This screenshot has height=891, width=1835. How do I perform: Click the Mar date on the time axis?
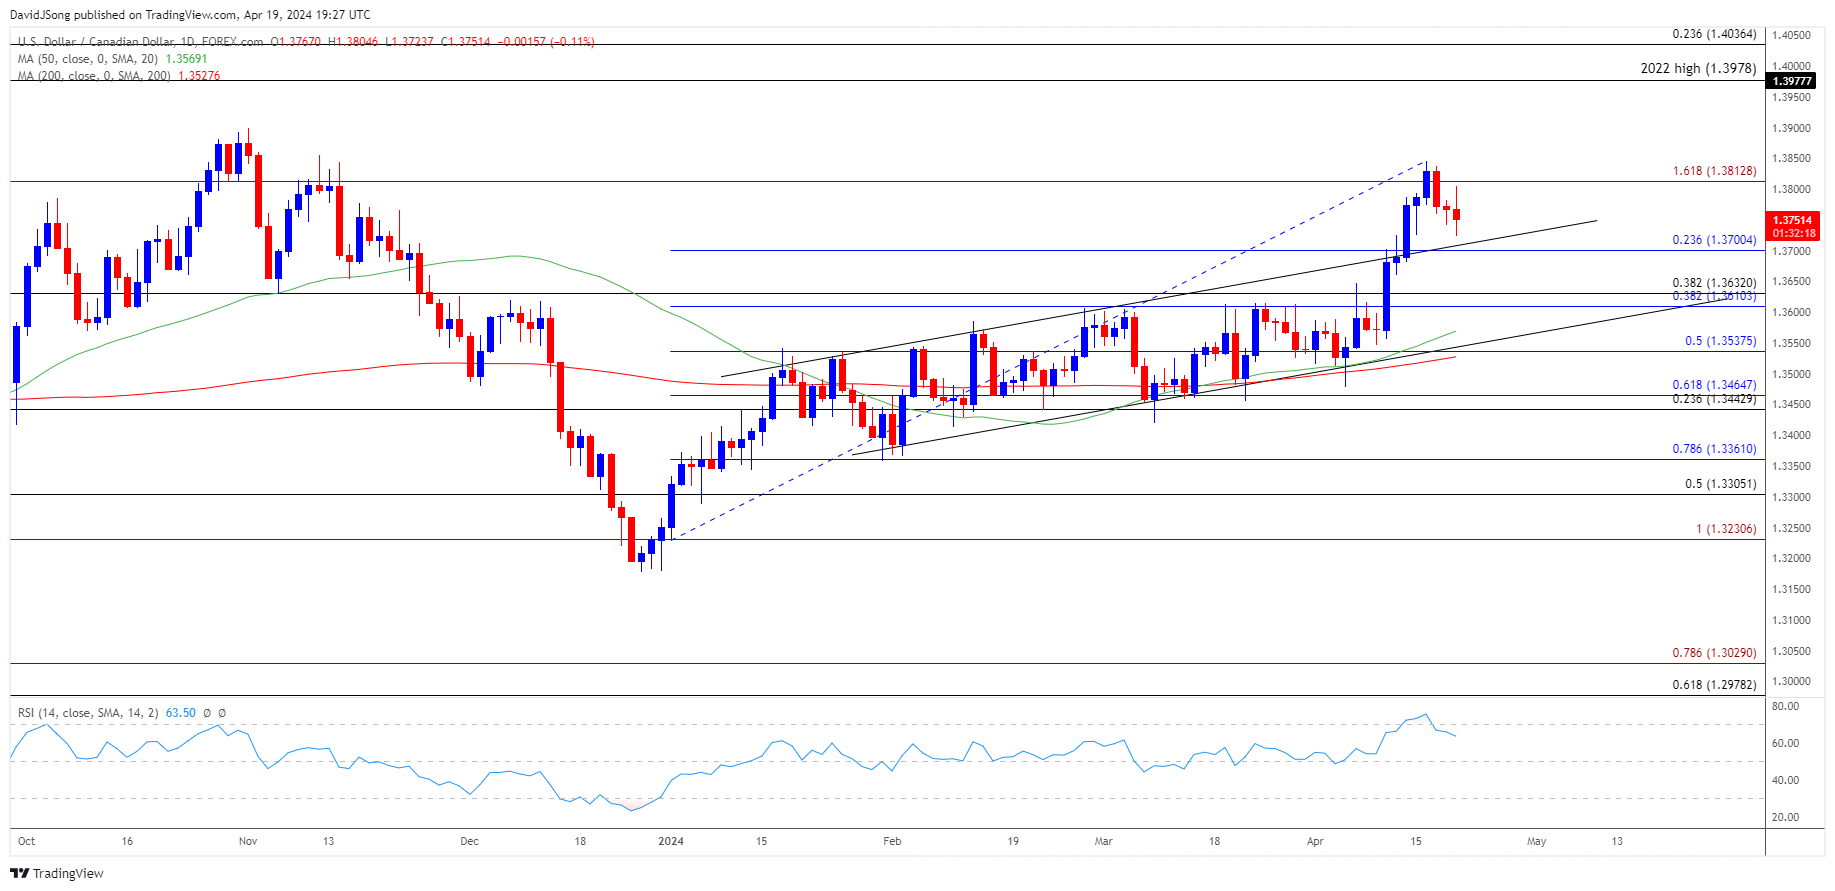[1103, 841]
